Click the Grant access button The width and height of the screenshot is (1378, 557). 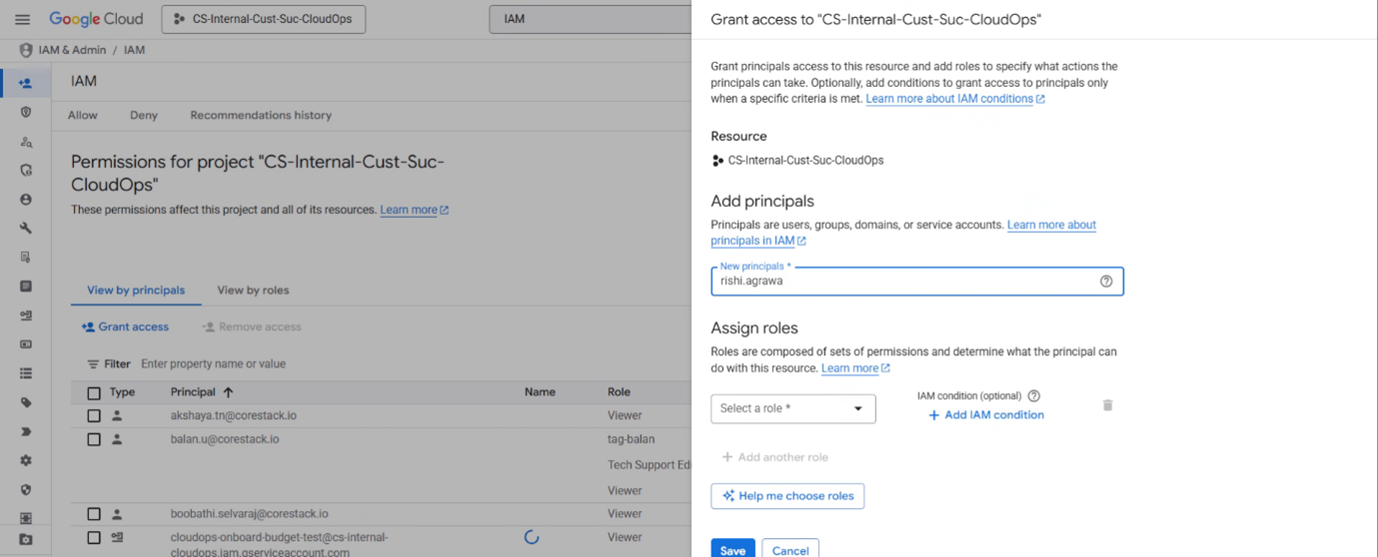[125, 327]
